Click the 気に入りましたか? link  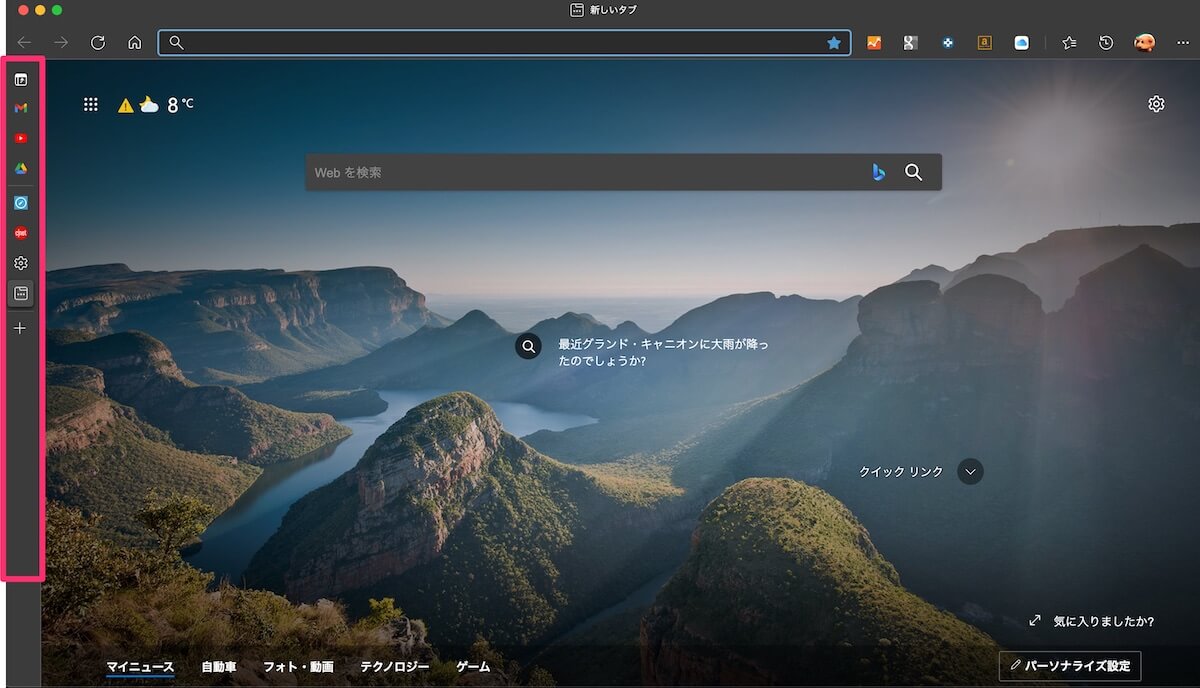pyautogui.click(x=1103, y=621)
